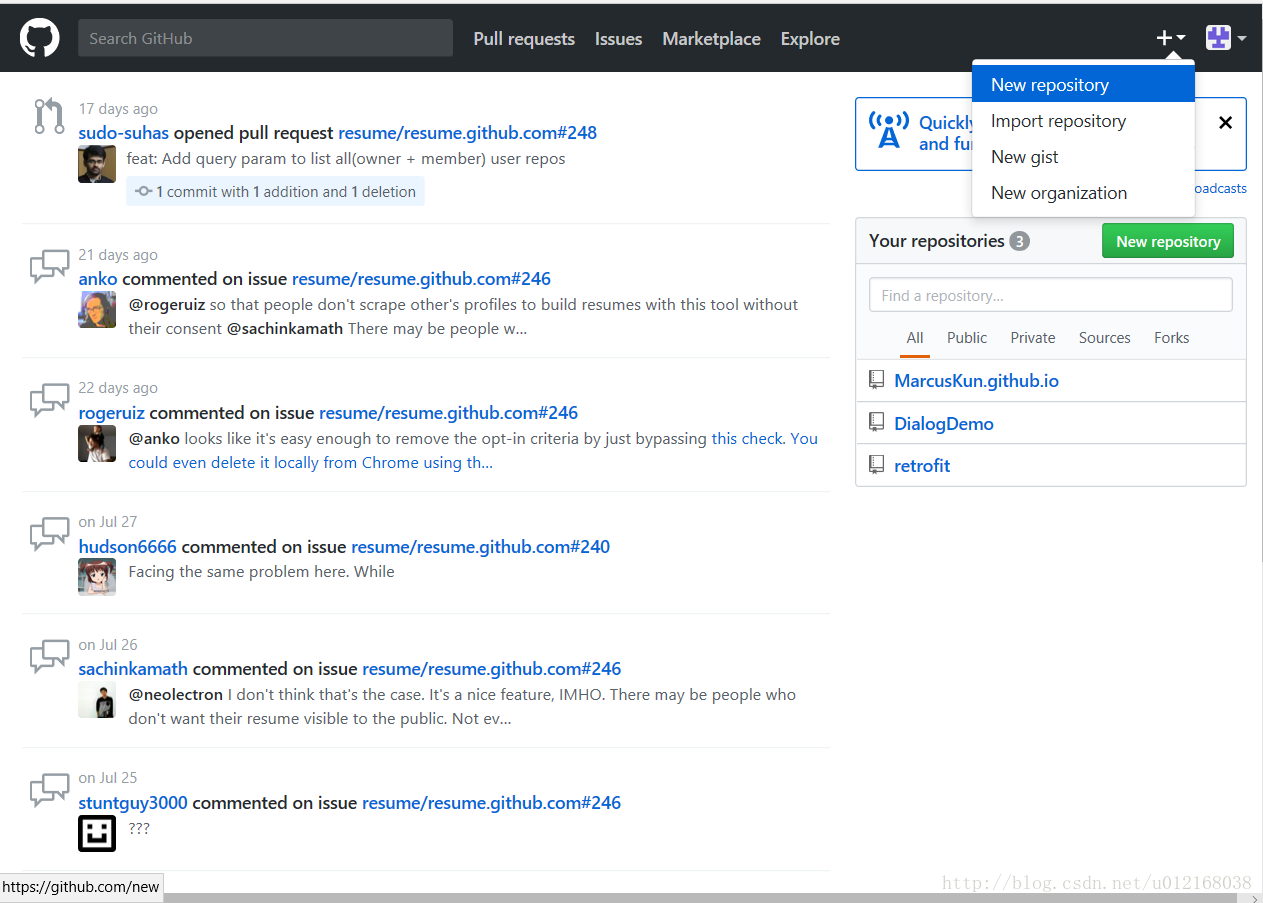Dismiss the broadcast notice with X
The height and width of the screenshot is (903, 1263).
pyautogui.click(x=1225, y=123)
